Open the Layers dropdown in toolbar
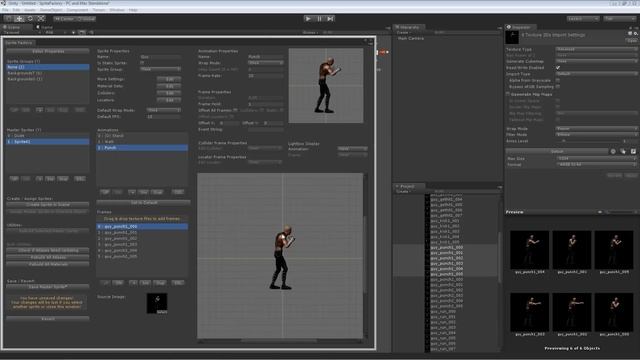Viewport: 640px width, 360px height. click(583, 19)
